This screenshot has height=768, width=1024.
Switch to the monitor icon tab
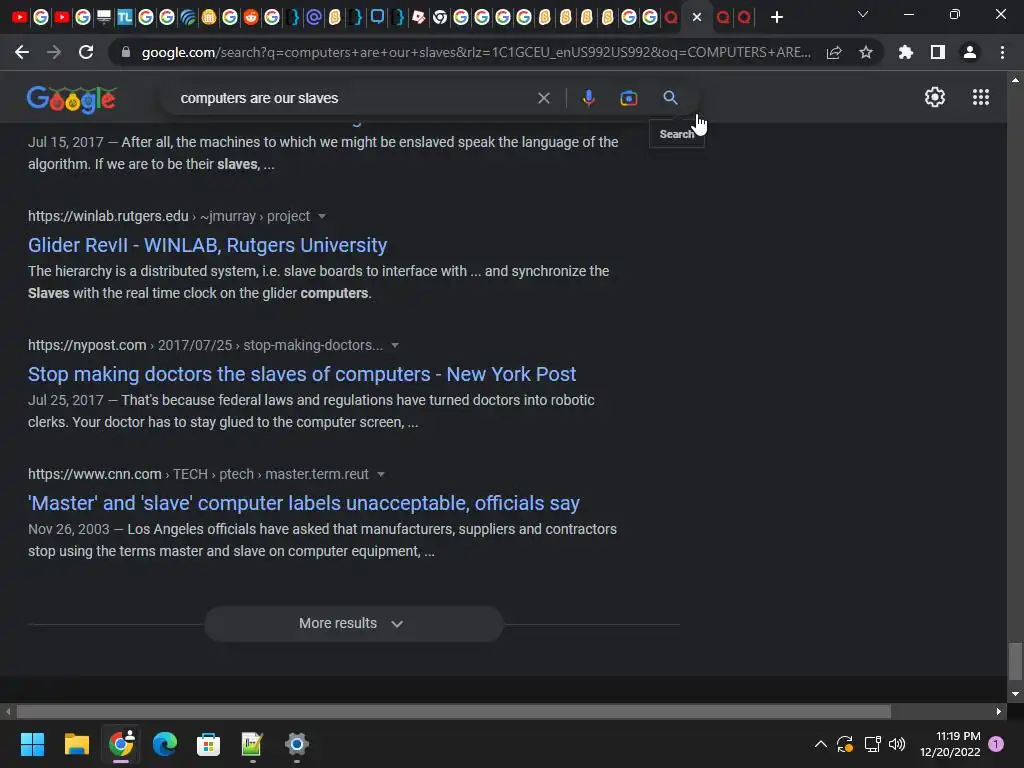104,17
